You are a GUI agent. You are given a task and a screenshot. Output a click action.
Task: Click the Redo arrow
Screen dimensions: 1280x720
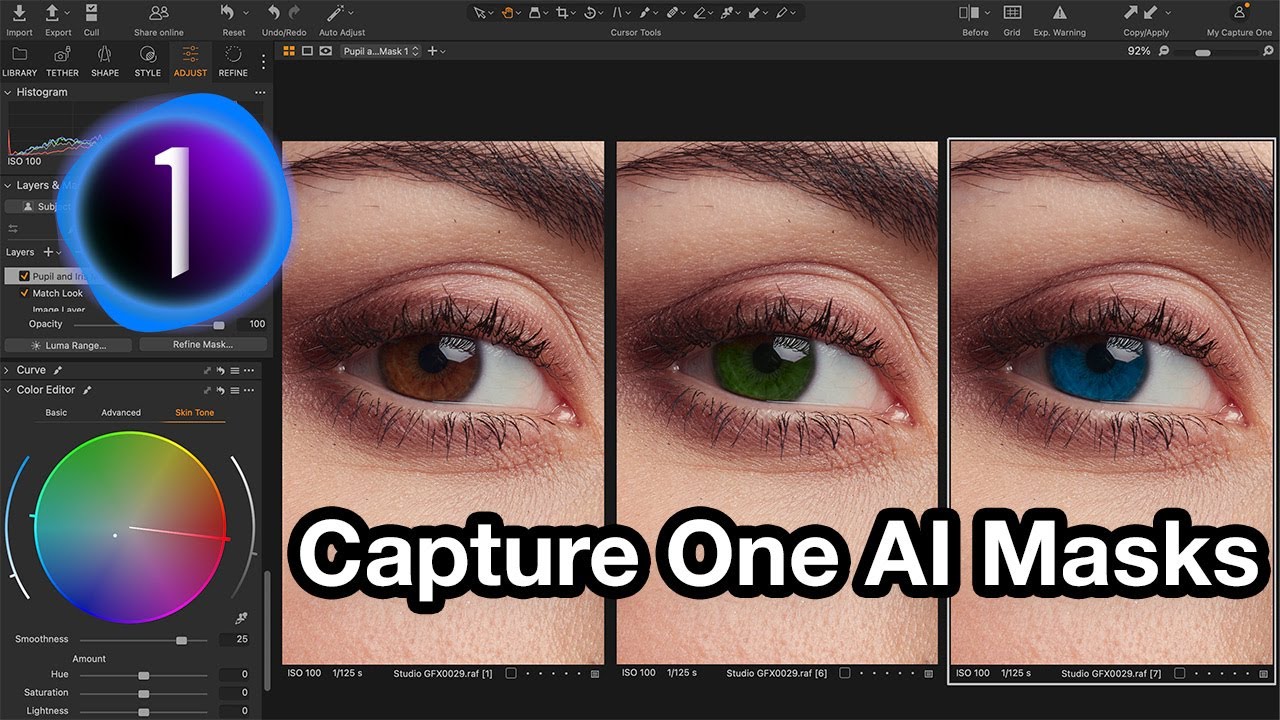point(294,13)
